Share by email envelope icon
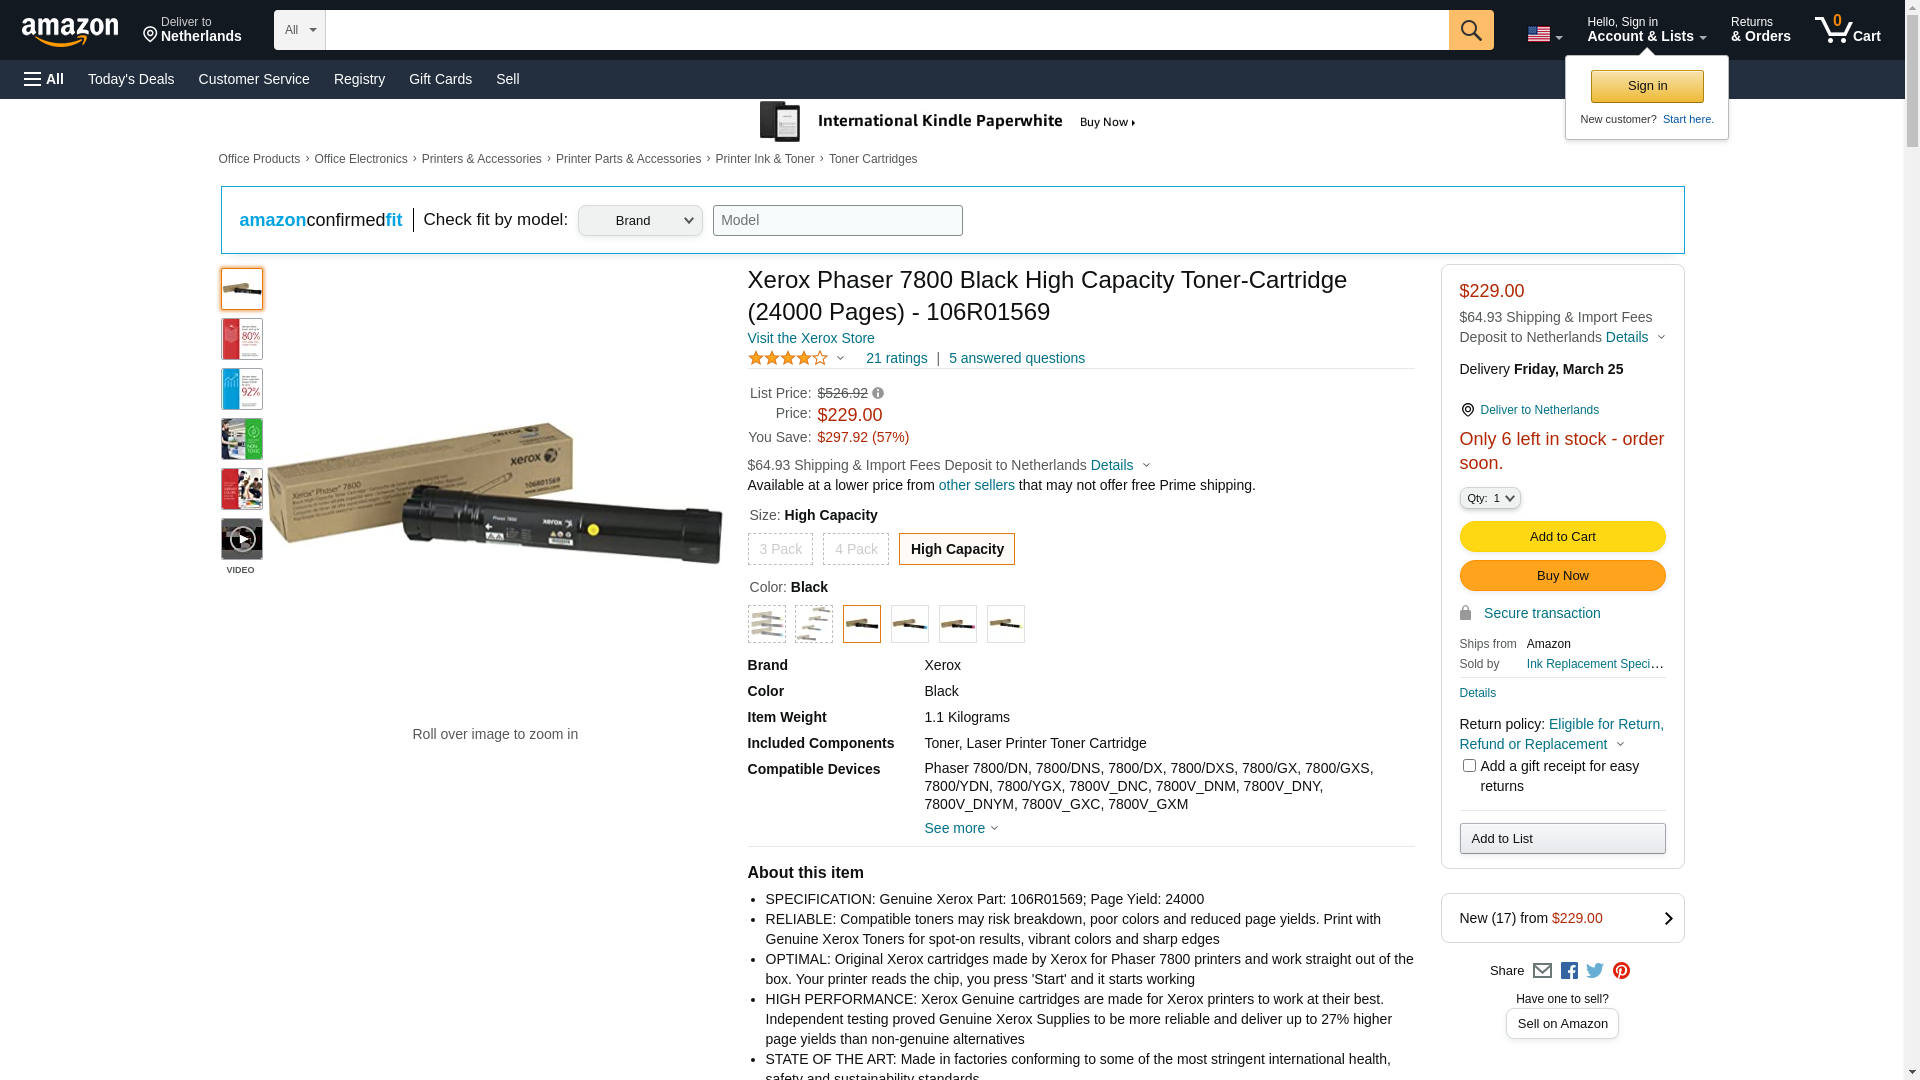1920x1080 pixels. [x=1542, y=971]
